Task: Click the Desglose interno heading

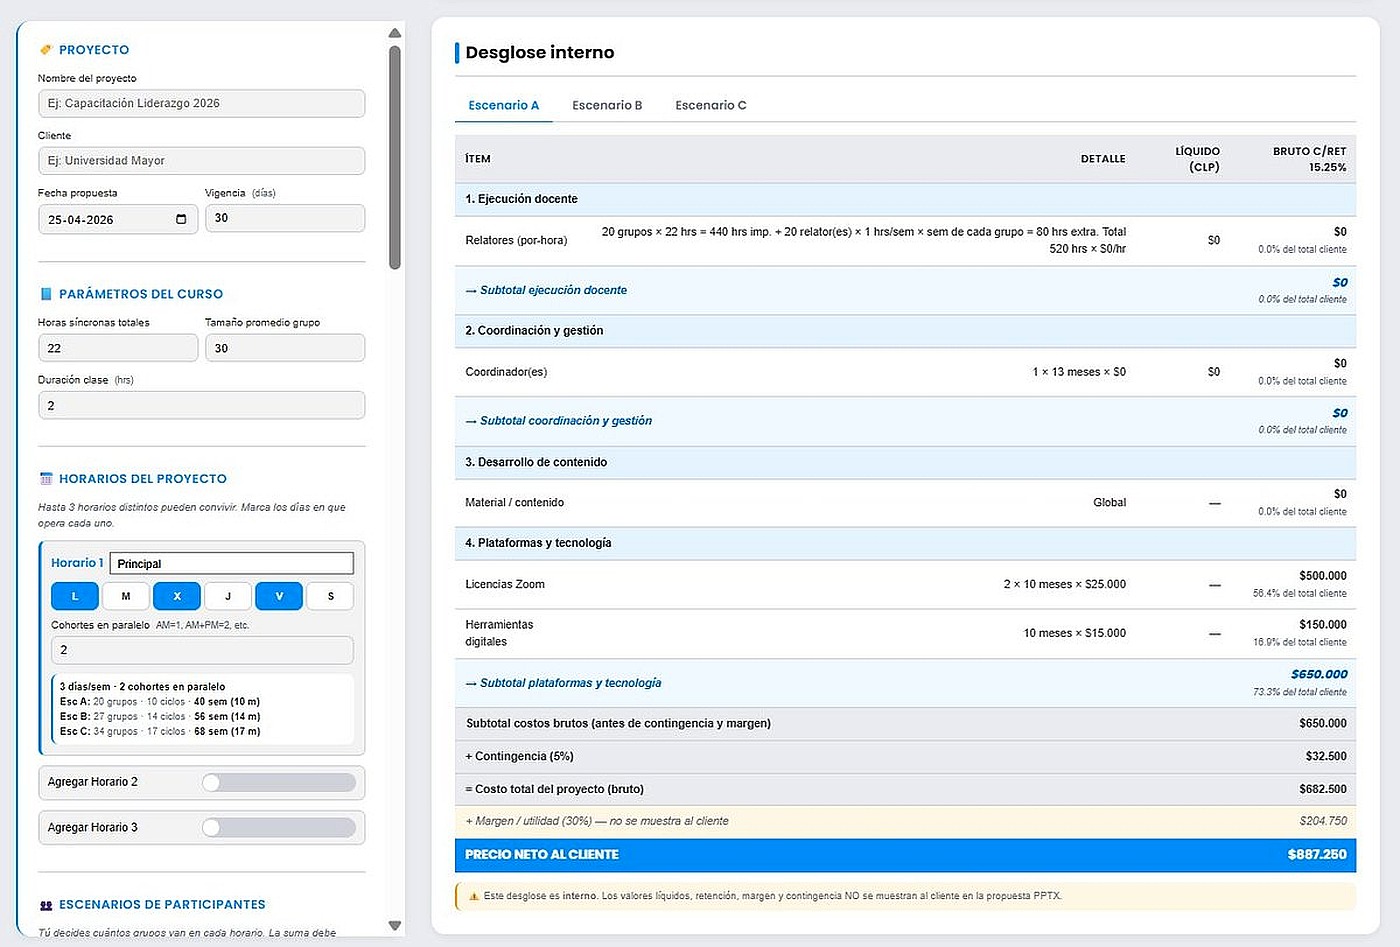Action: pyautogui.click(x=540, y=52)
